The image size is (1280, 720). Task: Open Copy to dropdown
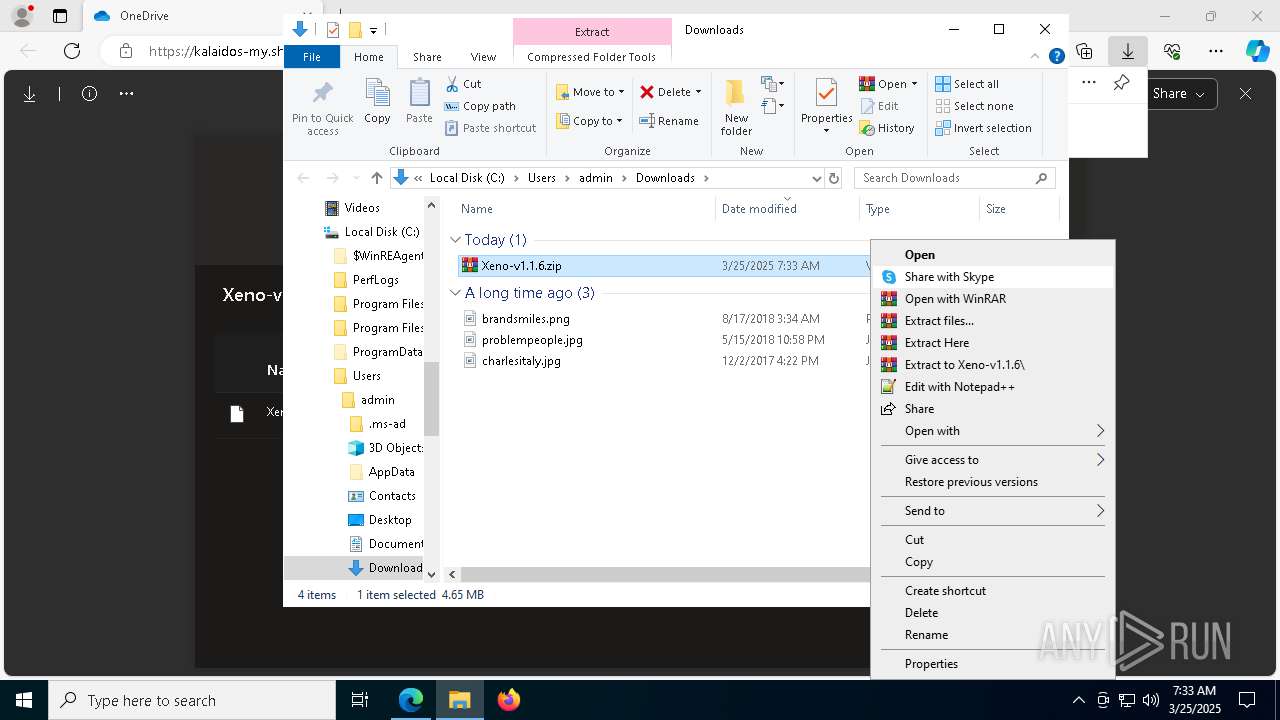point(590,121)
